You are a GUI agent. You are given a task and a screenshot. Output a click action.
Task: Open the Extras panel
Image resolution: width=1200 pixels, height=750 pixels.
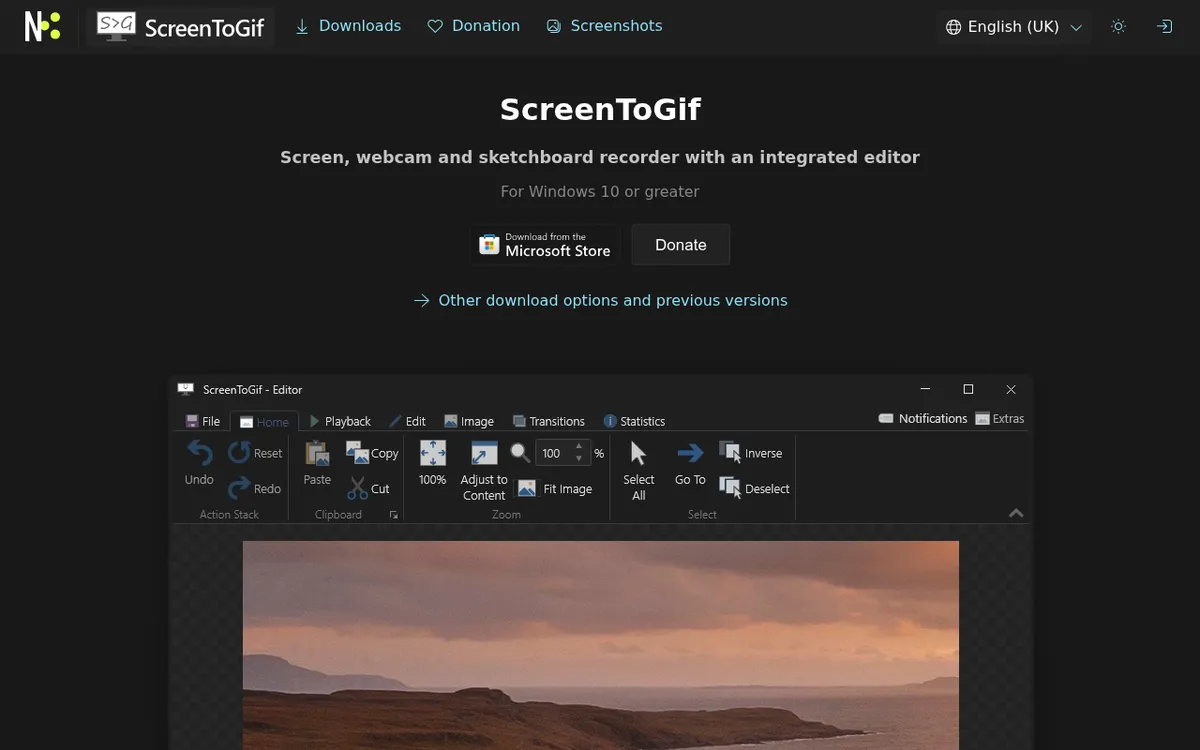pyautogui.click(x=999, y=419)
